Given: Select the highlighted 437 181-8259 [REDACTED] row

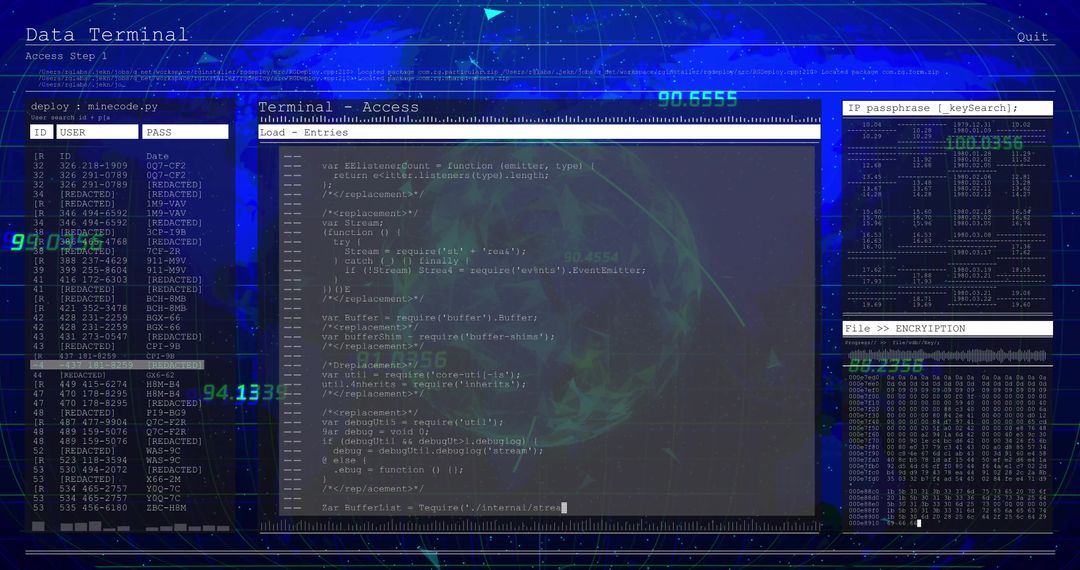Looking at the screenshot, I should click(x=117, y=365).
